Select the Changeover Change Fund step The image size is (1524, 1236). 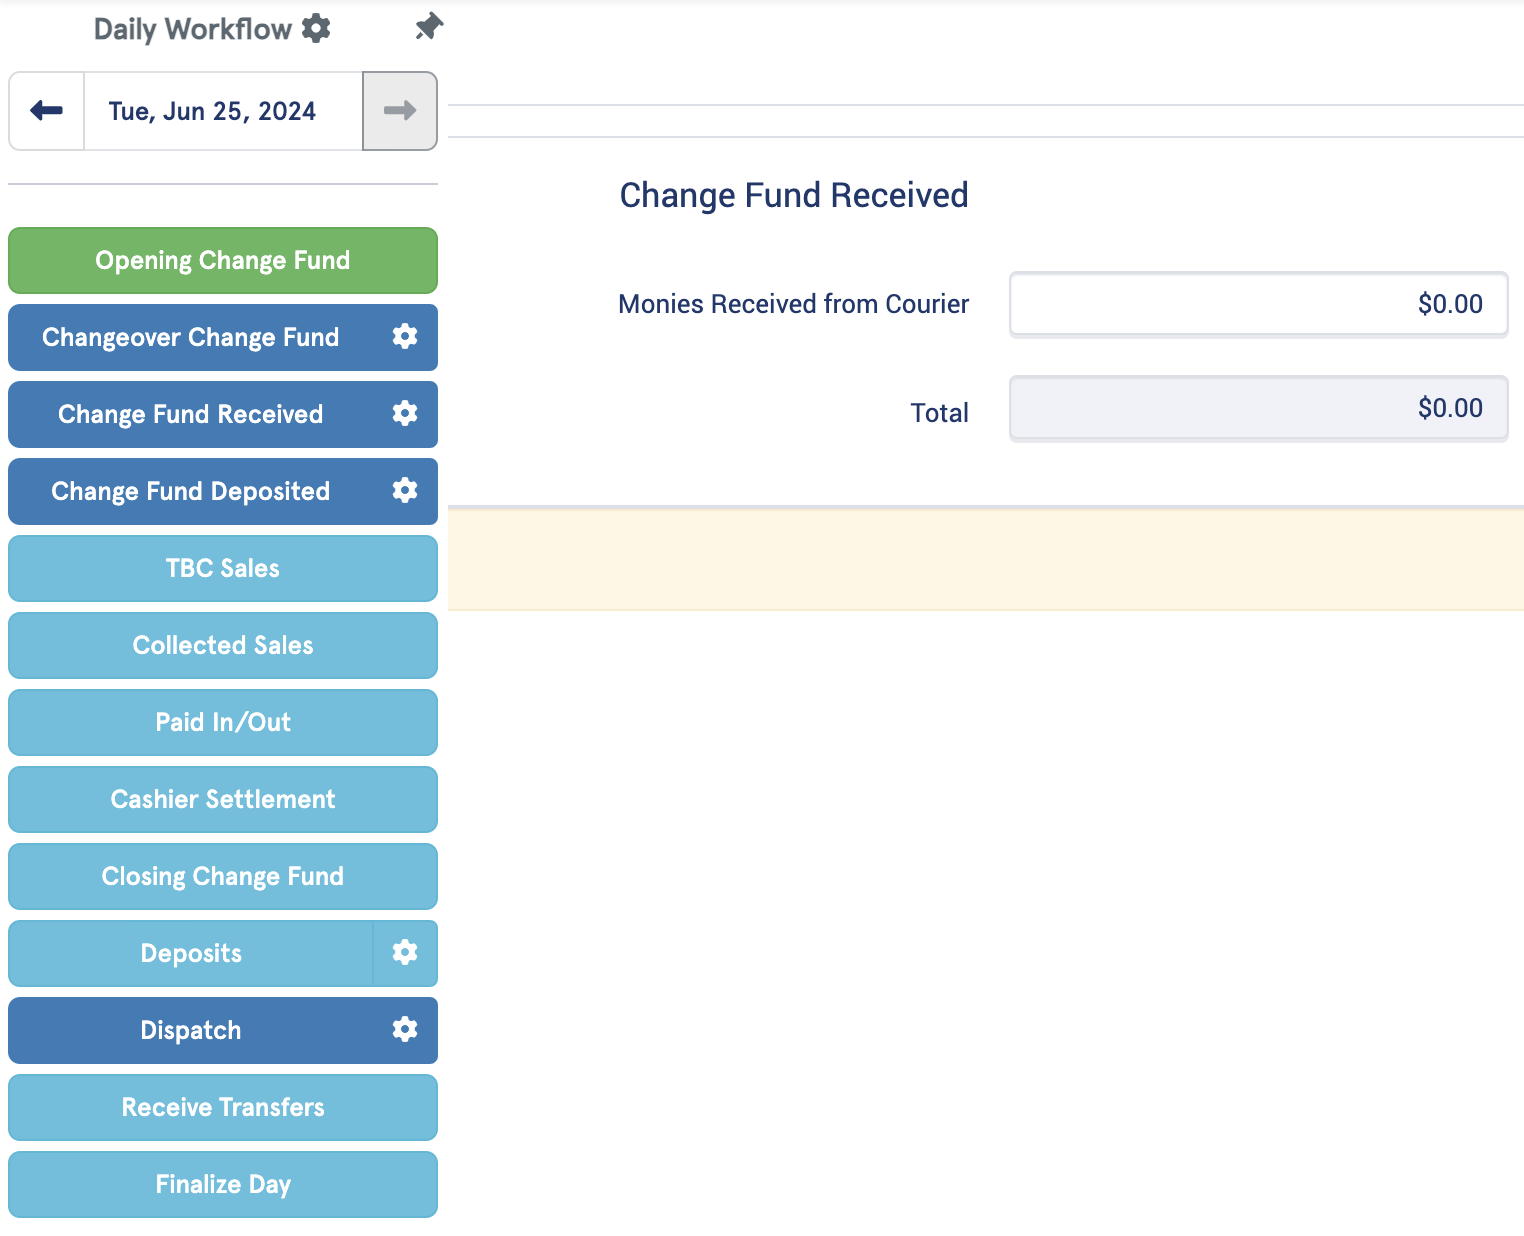[191, 338]
